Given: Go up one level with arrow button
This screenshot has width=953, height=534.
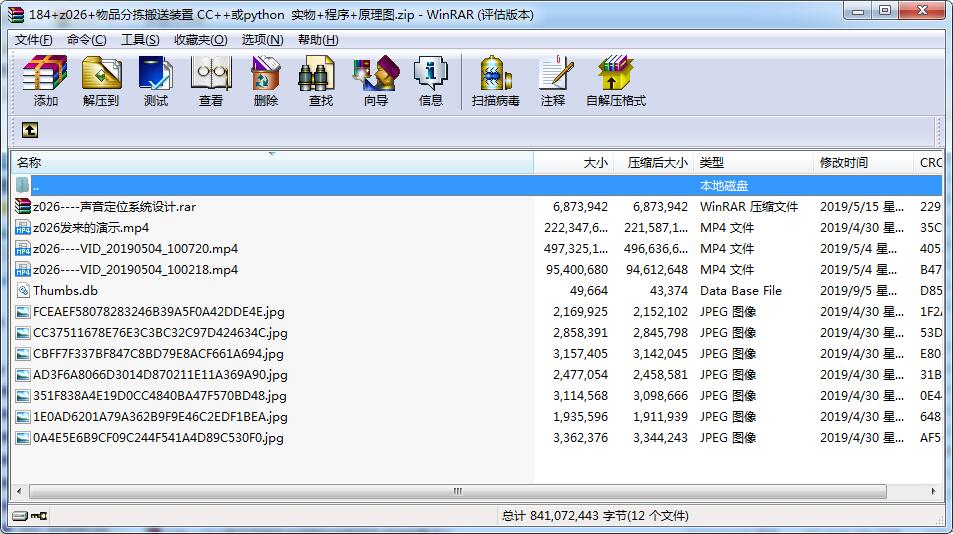Looking at the screenshot, I should pyautogui.click(x=30, y=130).
